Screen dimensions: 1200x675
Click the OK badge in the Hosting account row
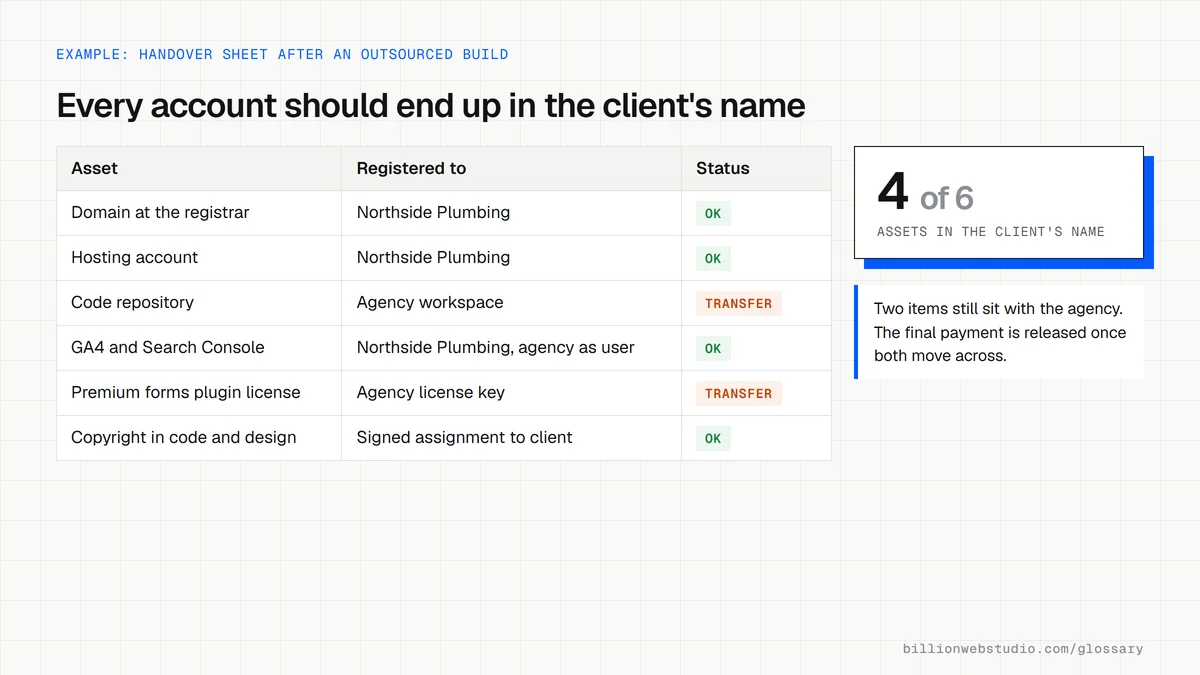(x=713, y=258)
